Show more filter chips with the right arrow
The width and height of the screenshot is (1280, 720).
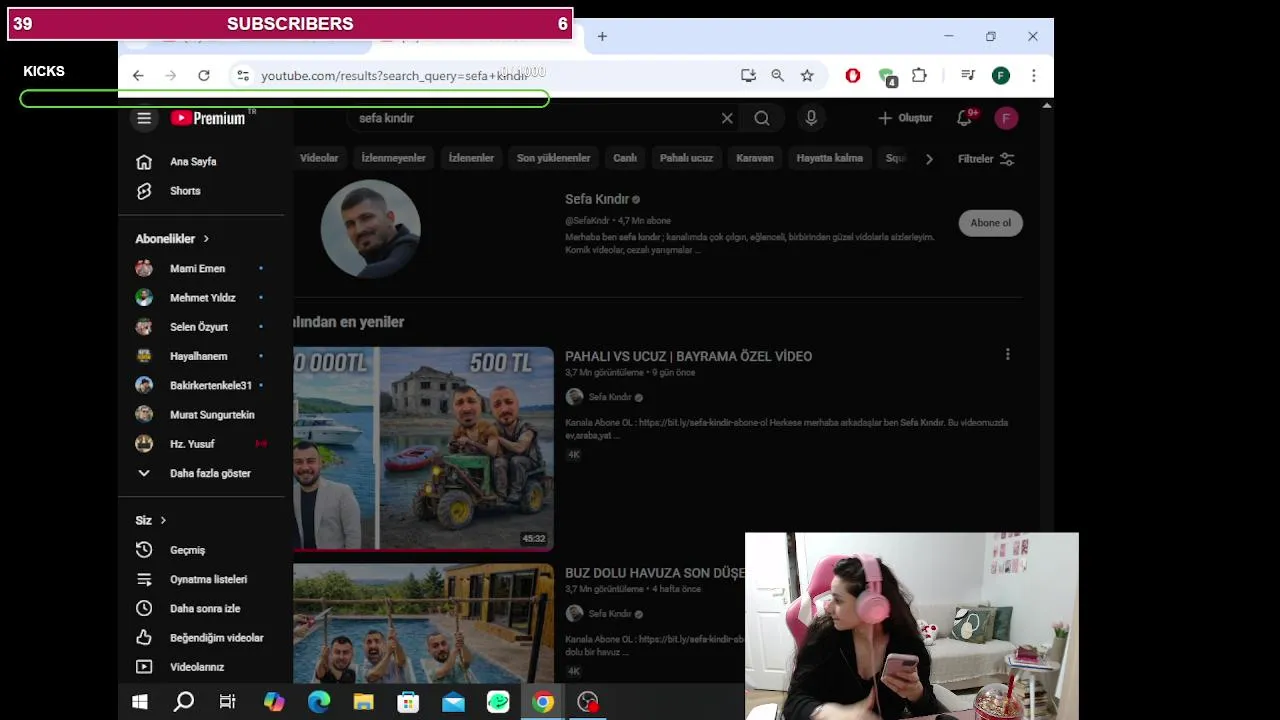click(x=929, y=159)
